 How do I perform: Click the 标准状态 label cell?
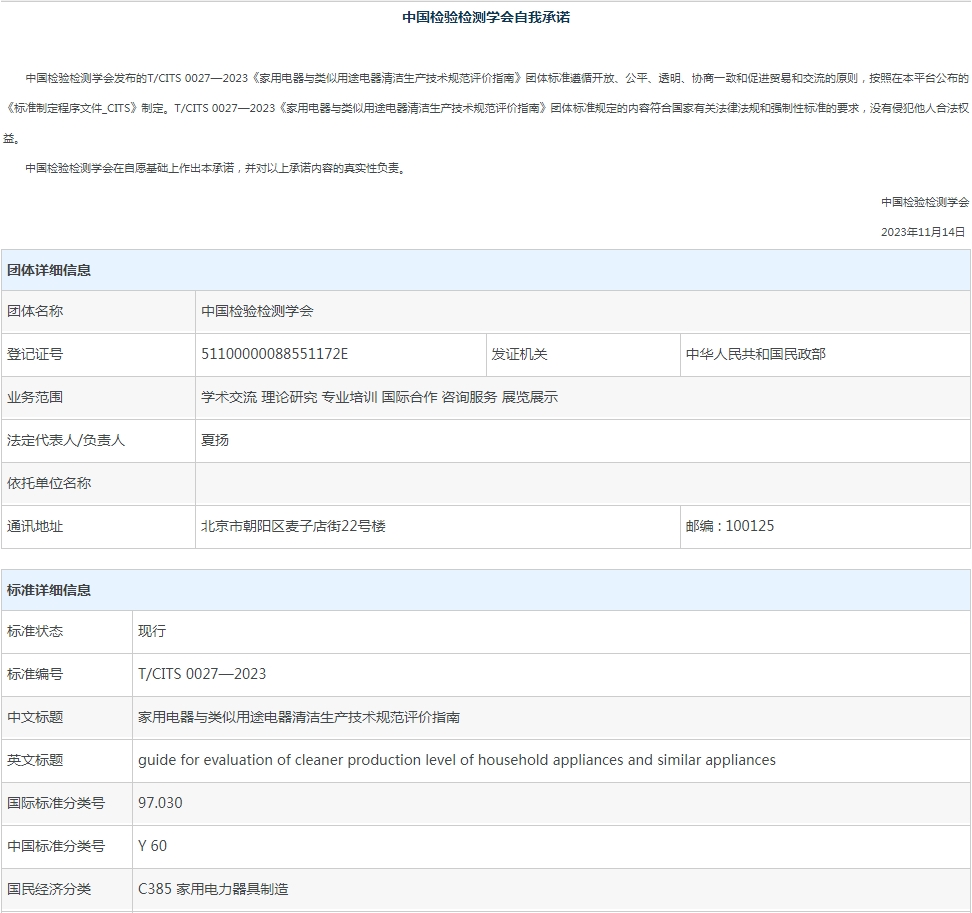[x=67, y=632]
